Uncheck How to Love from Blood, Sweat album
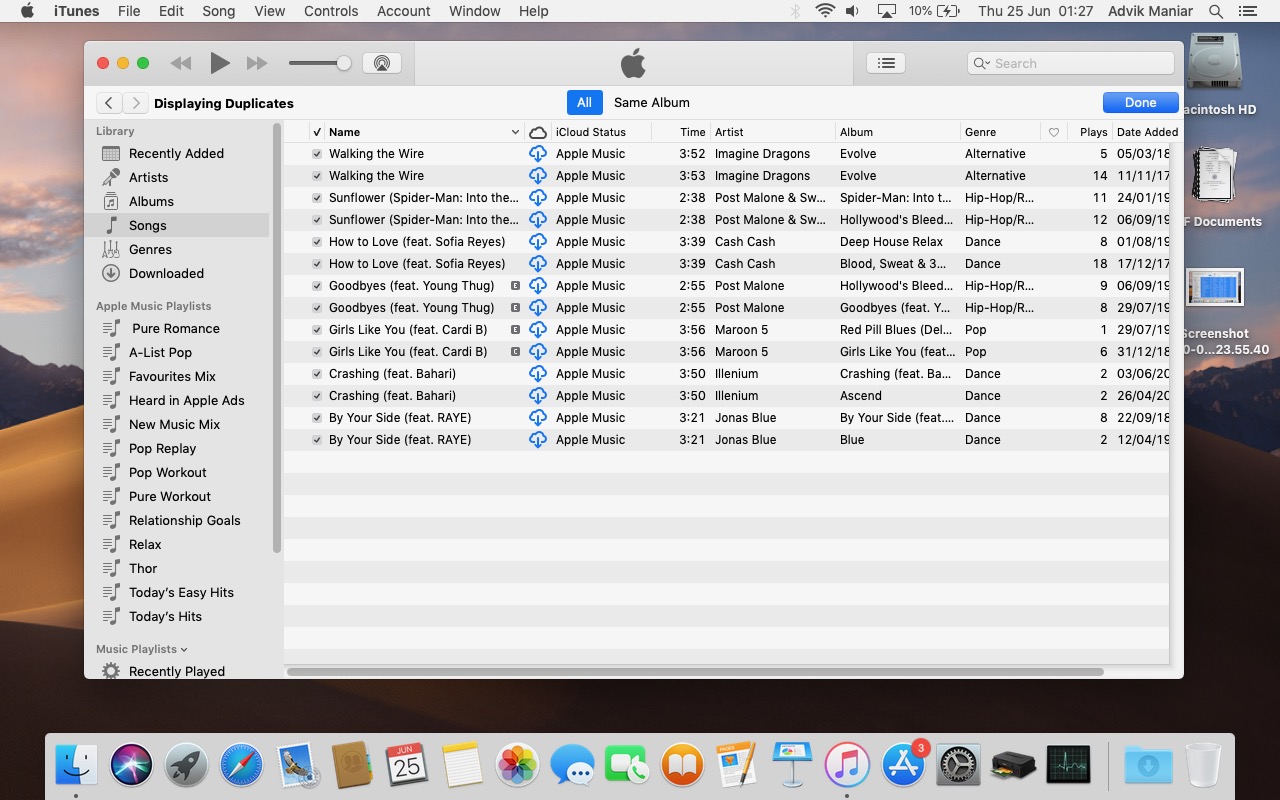This screenshot has width=1280, height=800. [x=317, y=264]
